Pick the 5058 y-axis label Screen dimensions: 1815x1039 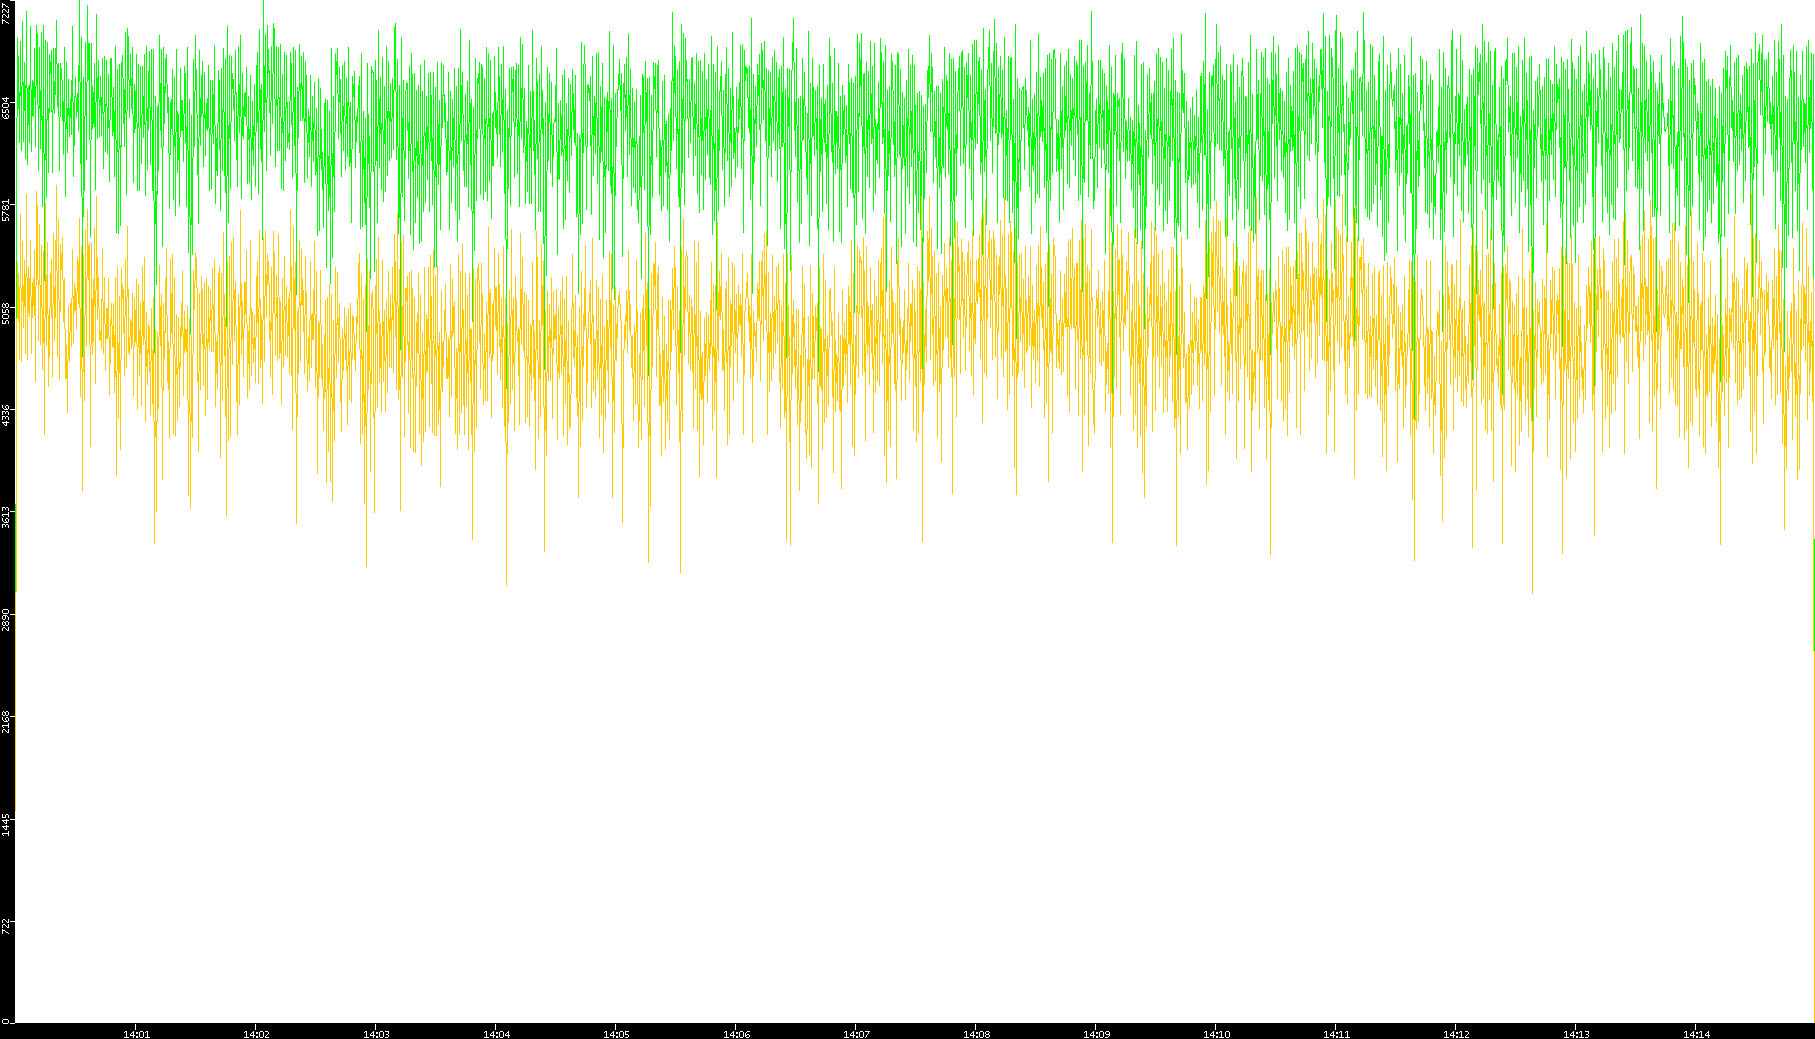click(7, 313)
